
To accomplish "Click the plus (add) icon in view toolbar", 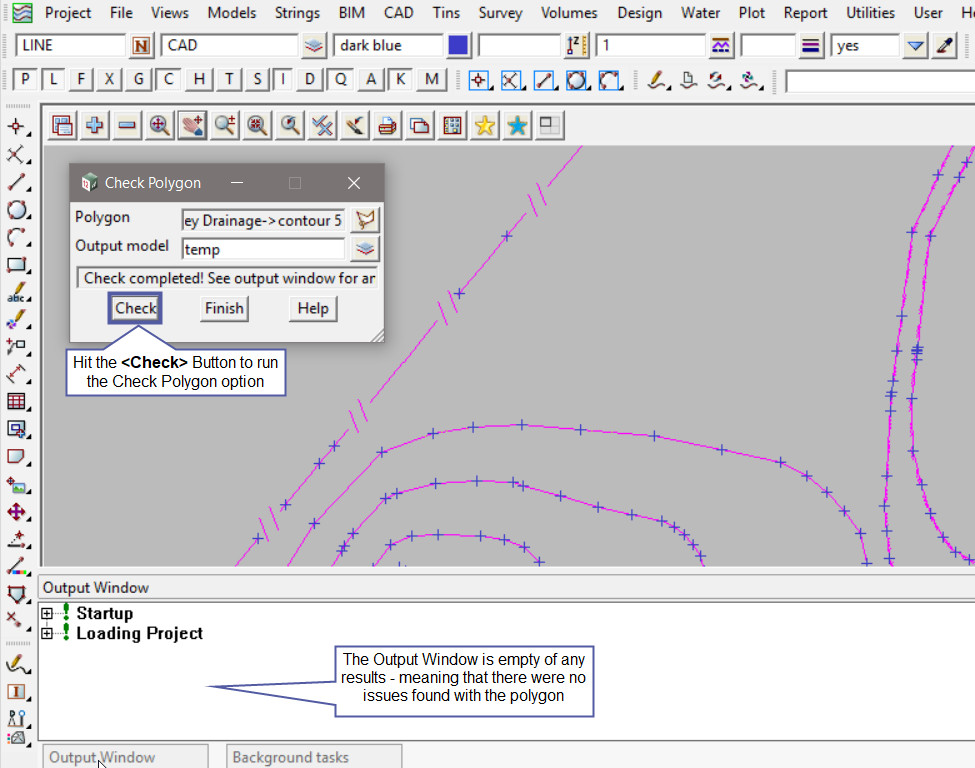I will pyautogui.click(x=95, y=125).
